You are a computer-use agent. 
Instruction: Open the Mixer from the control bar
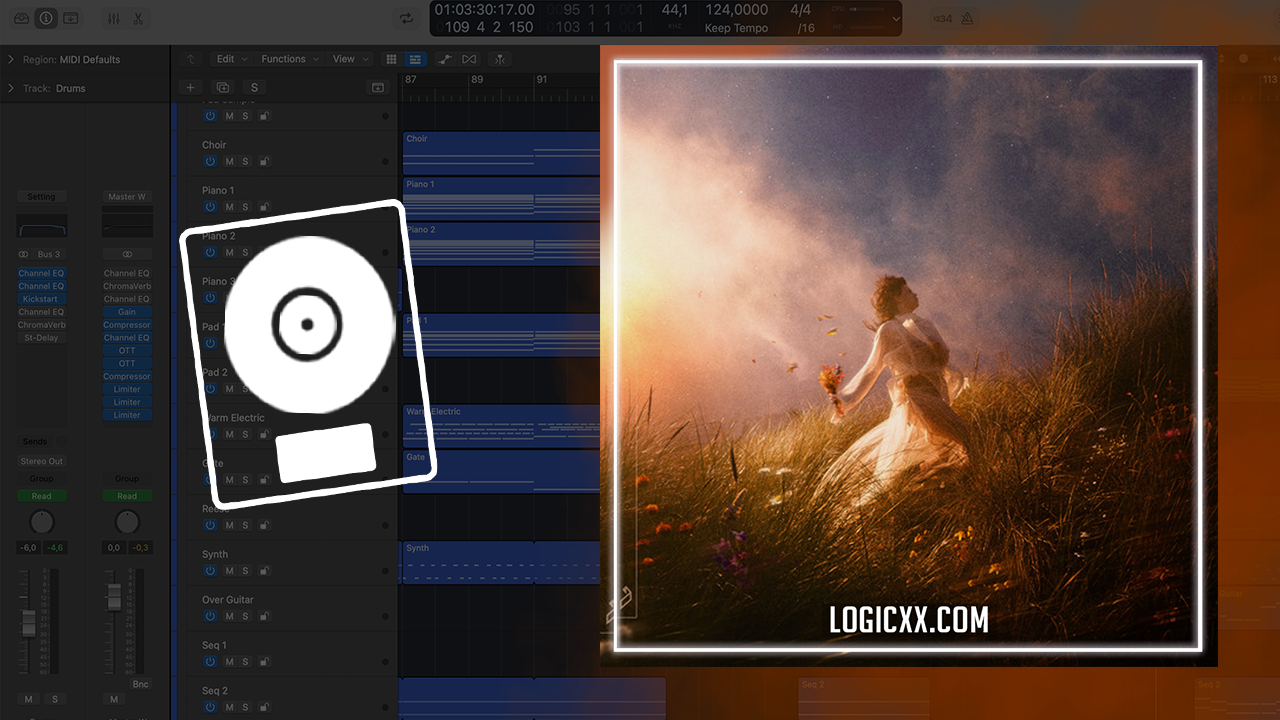(113, 18)
